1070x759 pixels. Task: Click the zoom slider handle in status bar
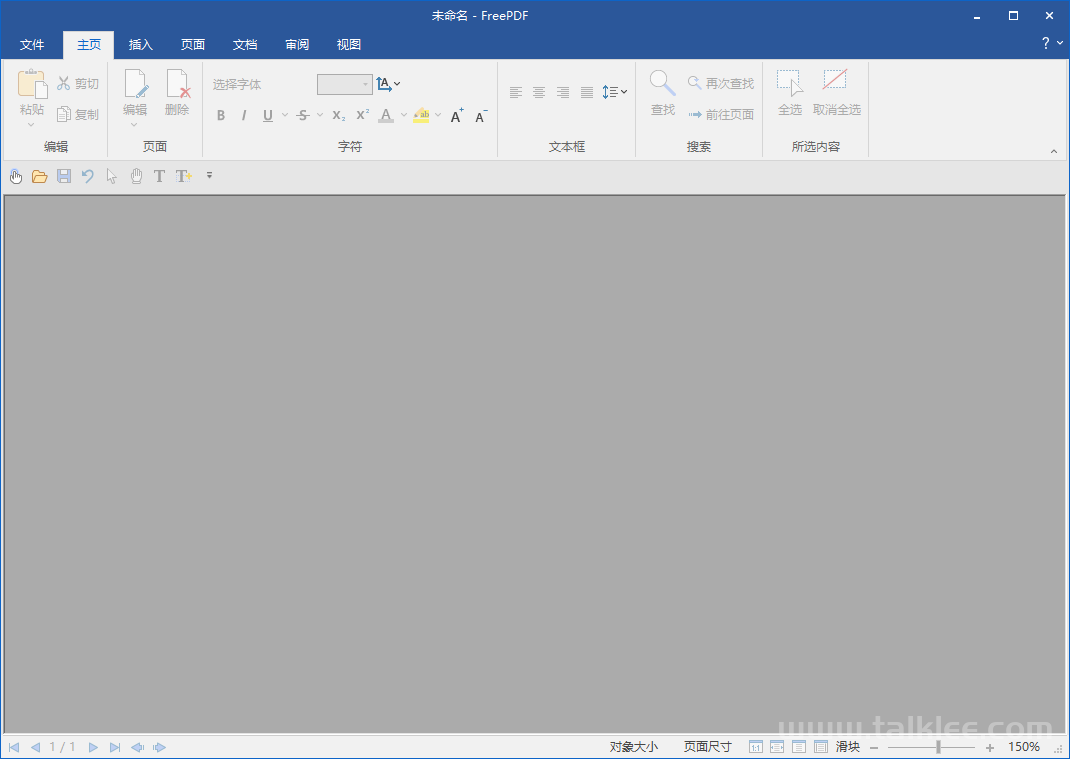pyautogui.click(x=938, y=747)
